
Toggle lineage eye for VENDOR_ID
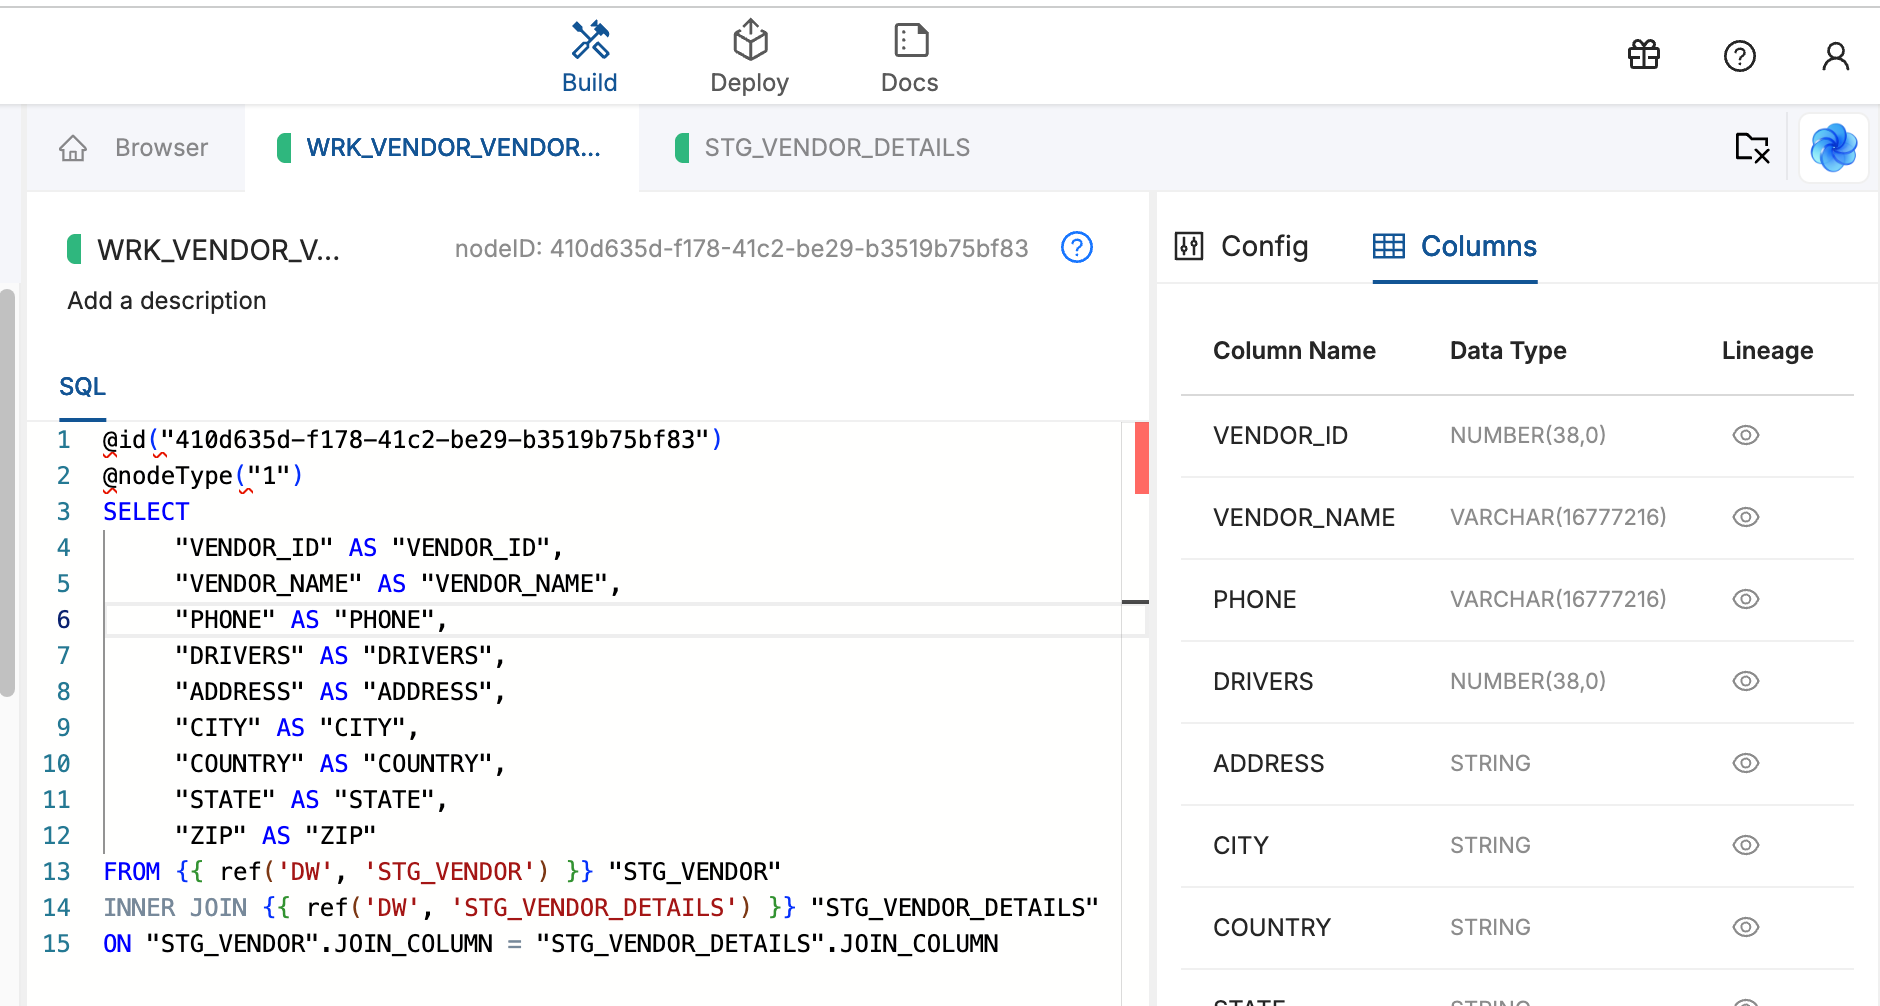(x=1745, y=435)
